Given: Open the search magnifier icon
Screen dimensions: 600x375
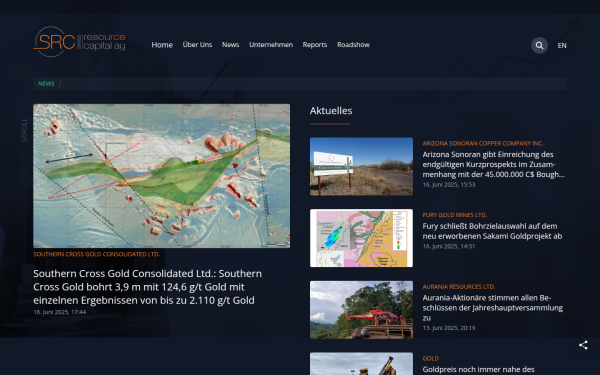Looking at the screenshot, I should [x=539, y=46].
